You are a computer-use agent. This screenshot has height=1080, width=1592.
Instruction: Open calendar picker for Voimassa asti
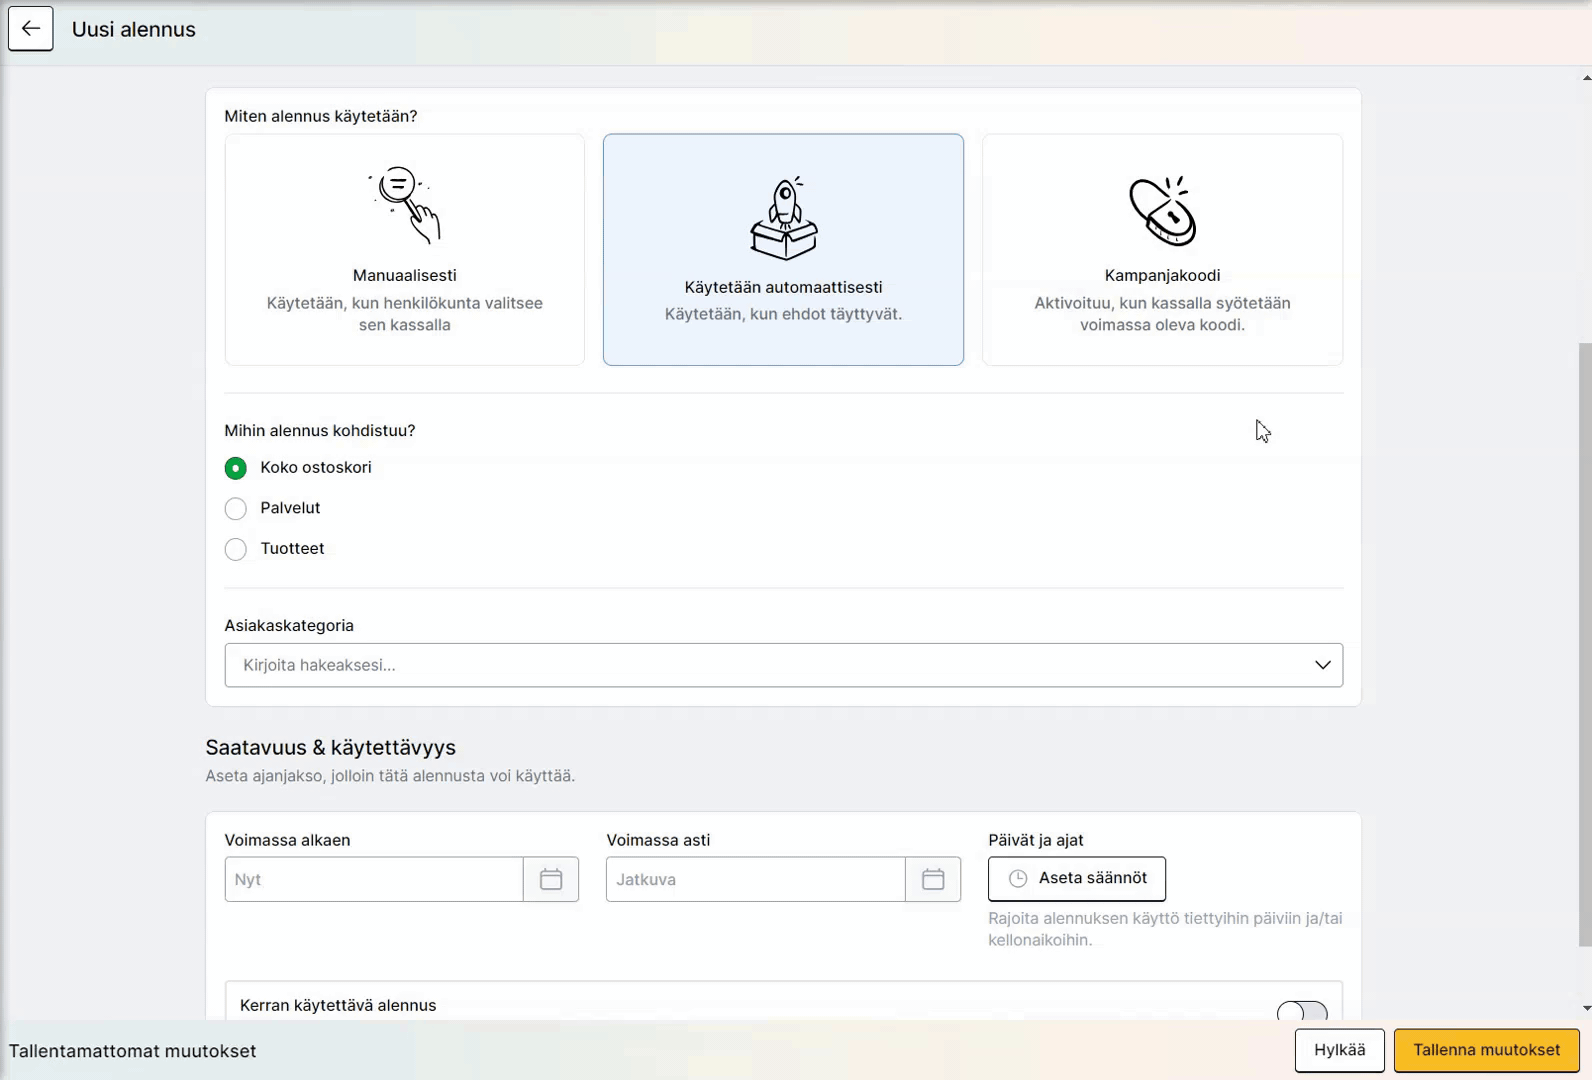coord(933,879)
